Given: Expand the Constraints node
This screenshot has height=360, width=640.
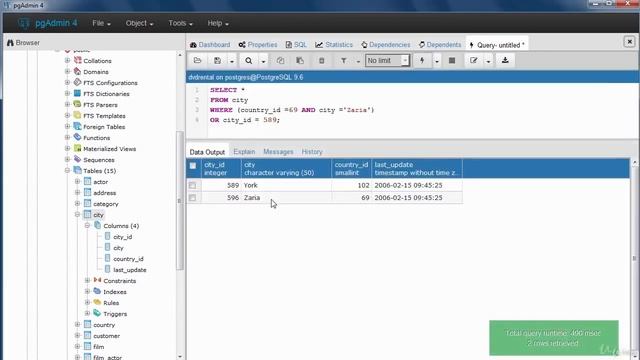Looking at the screenshot, I should click(x=87, y=280).
